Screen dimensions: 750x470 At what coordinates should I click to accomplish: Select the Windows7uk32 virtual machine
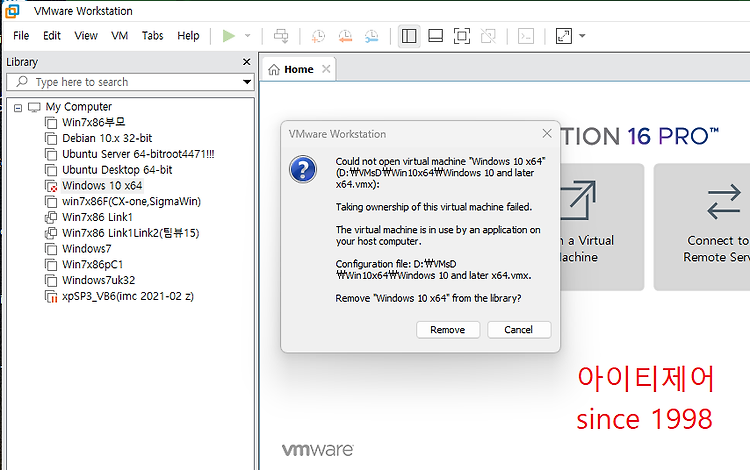click(x=99, y=280)
